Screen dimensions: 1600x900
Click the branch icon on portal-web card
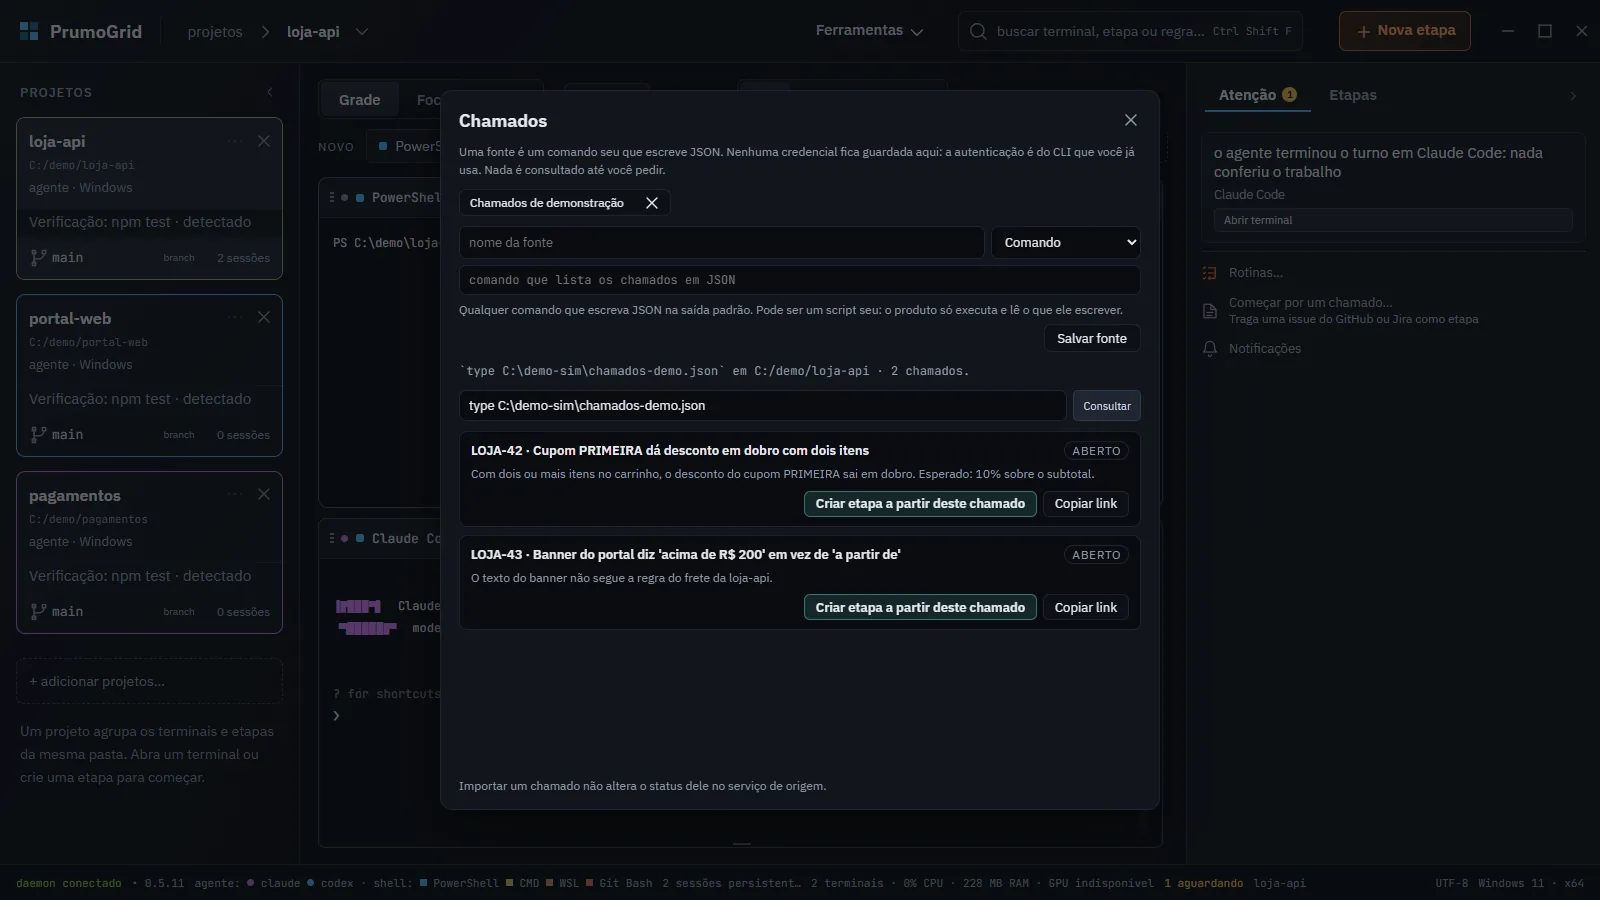coord(38,435)
